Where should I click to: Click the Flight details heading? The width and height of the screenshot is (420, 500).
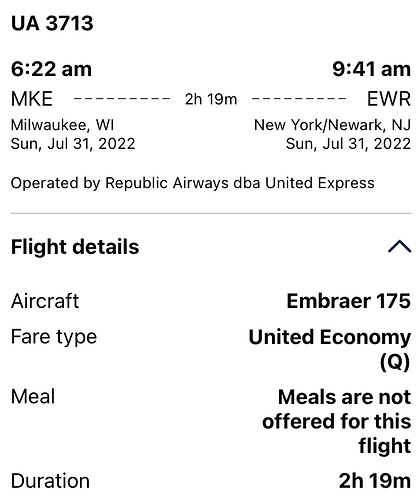(x=75, y=247)
